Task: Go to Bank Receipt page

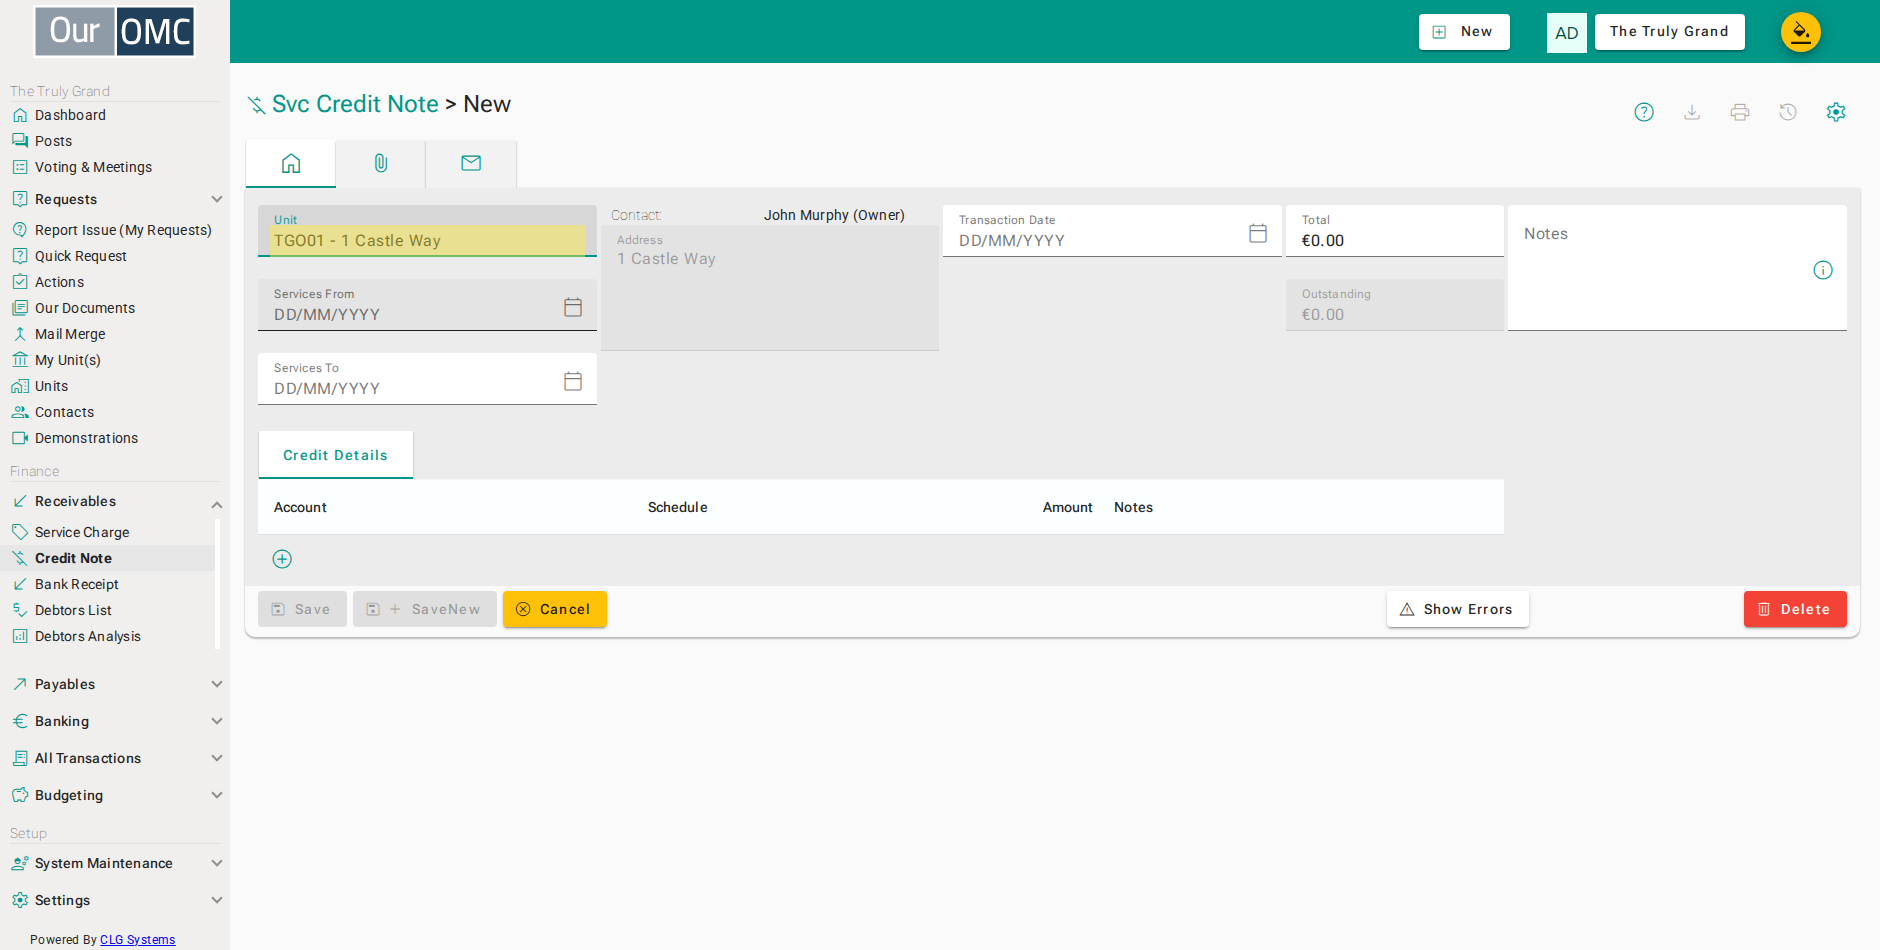Action: (77, 584)
